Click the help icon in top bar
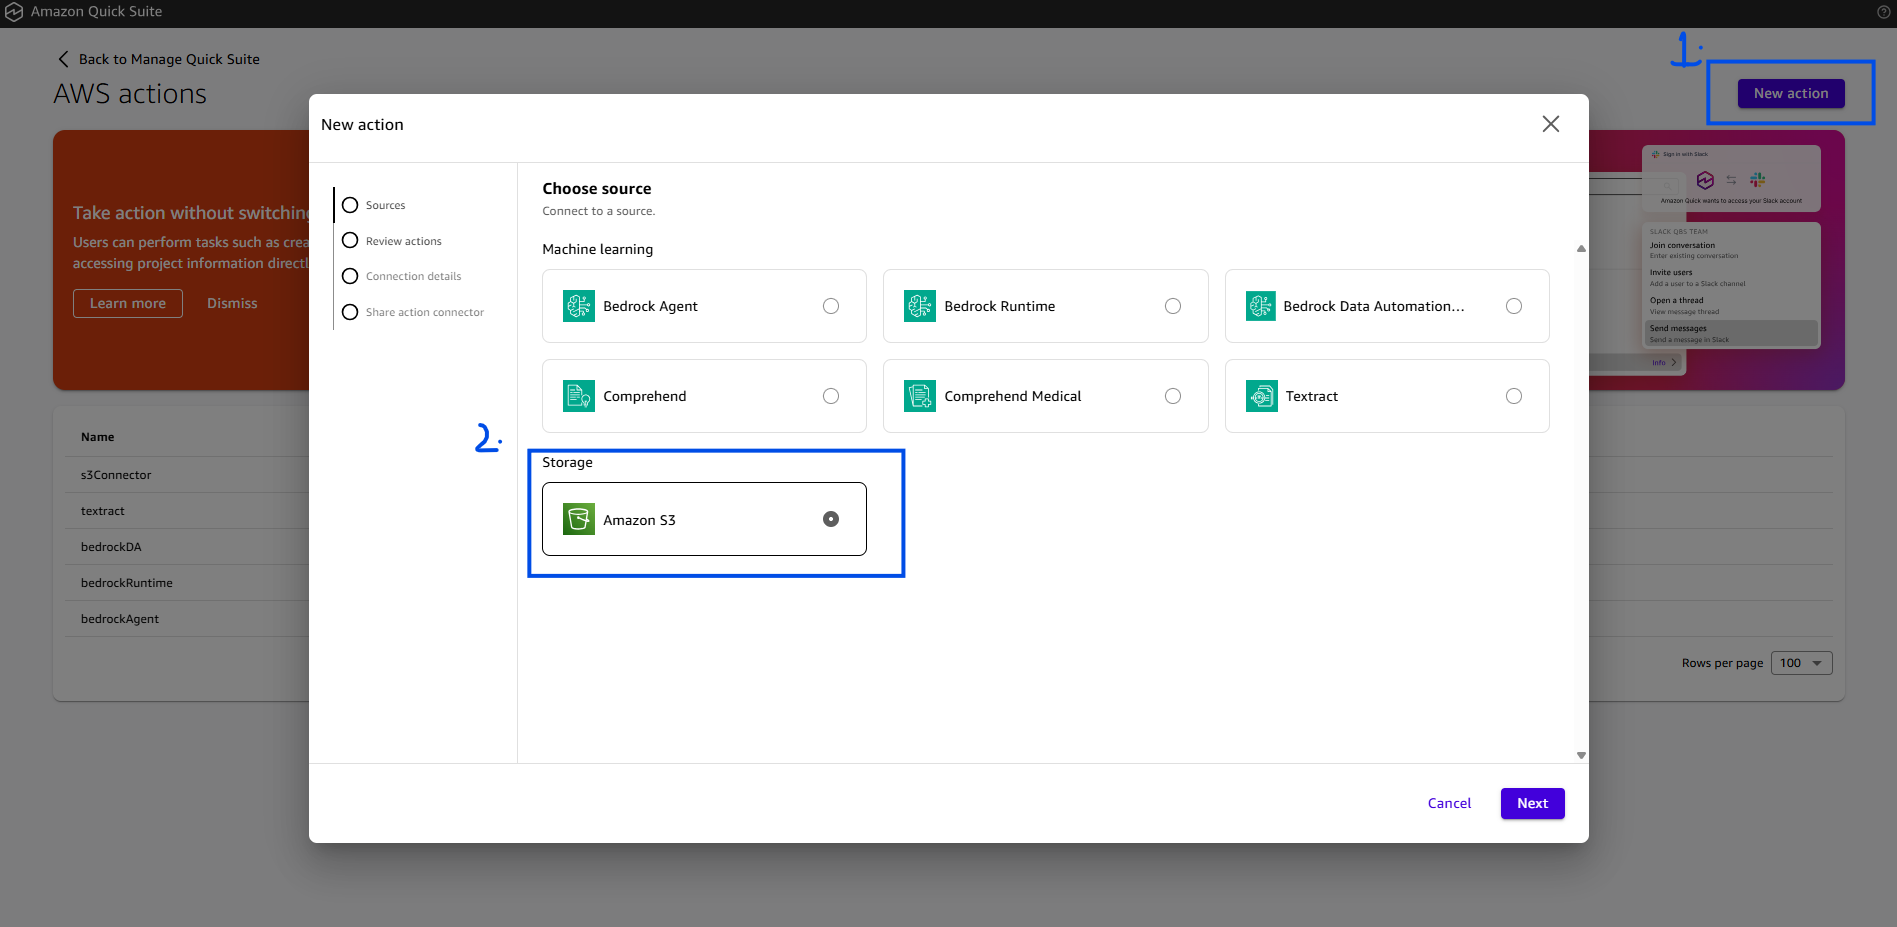This screenshot has width=1897, height=927. pyautogui.click(x=1884, y=12)
